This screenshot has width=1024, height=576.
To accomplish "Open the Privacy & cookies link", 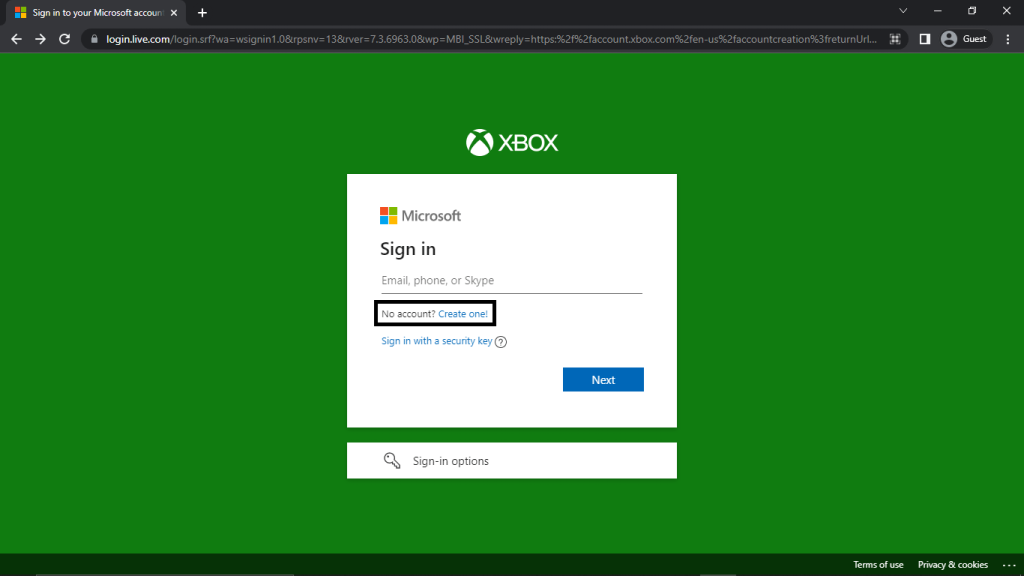I will pos(953,565).
